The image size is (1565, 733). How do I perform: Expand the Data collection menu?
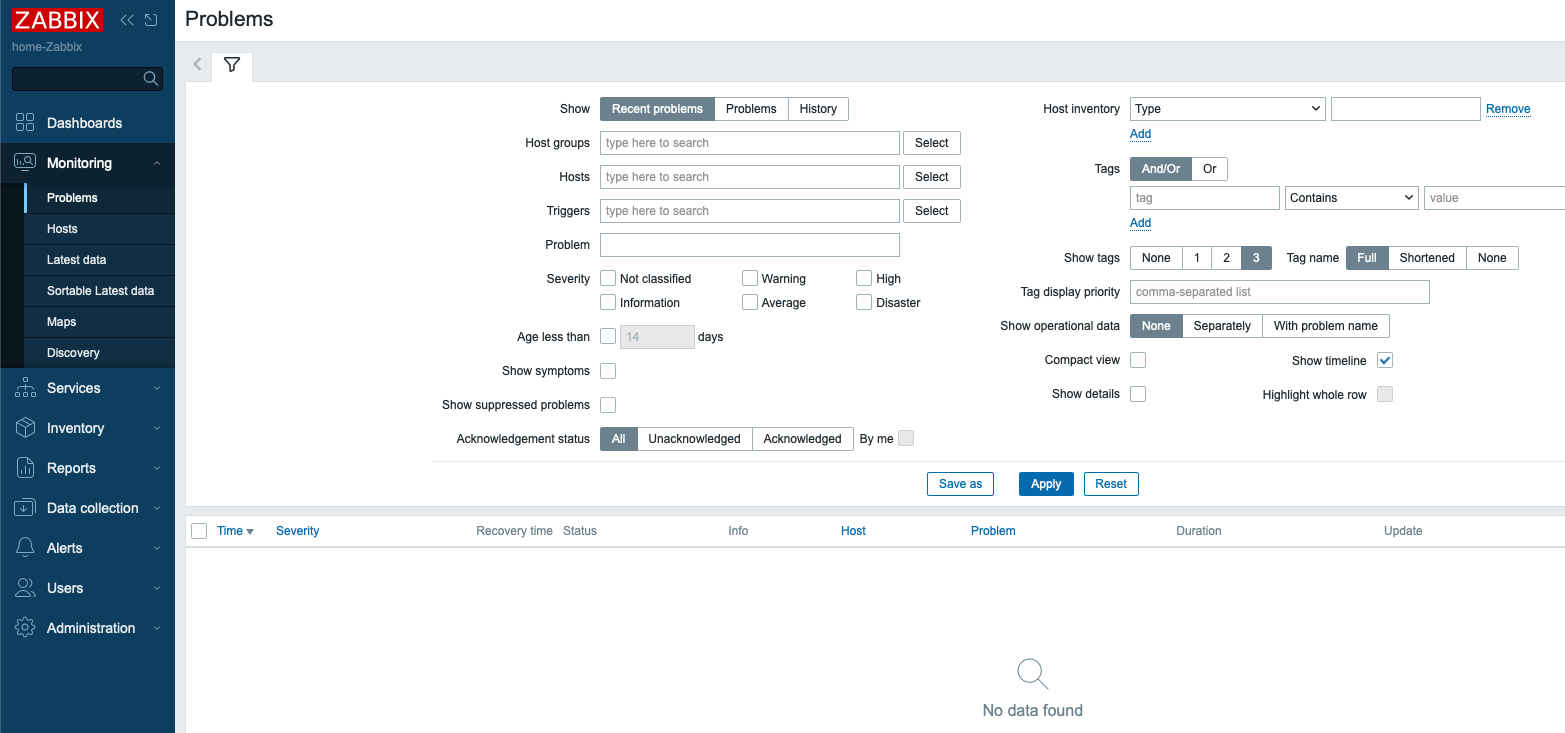(x=92, y=508)
